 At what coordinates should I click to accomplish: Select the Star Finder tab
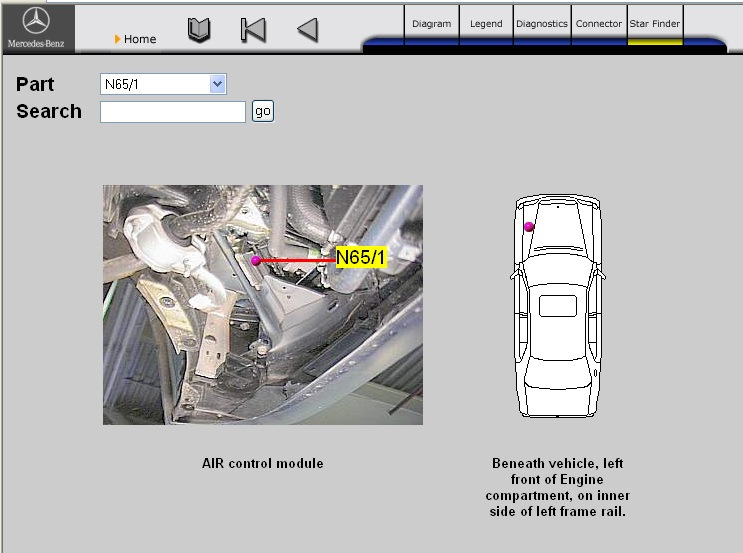[655, 24]
